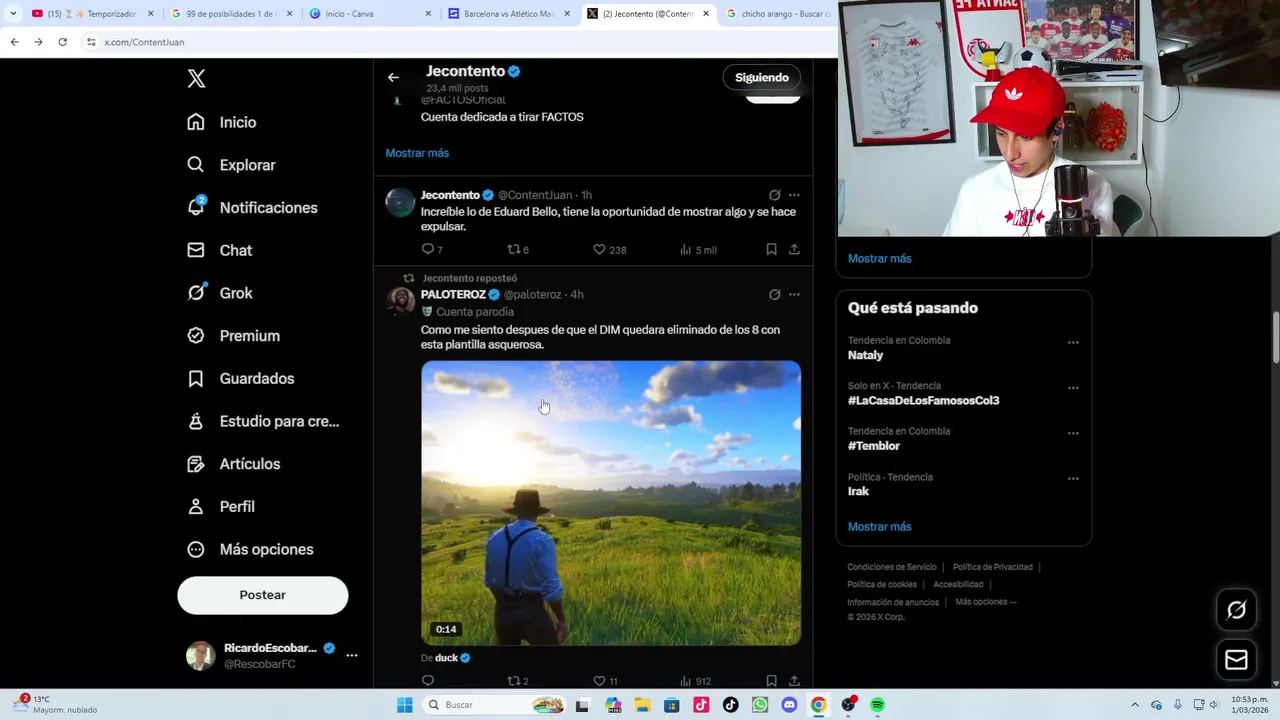Reply to the Eduard Bello post

(428, 249)
